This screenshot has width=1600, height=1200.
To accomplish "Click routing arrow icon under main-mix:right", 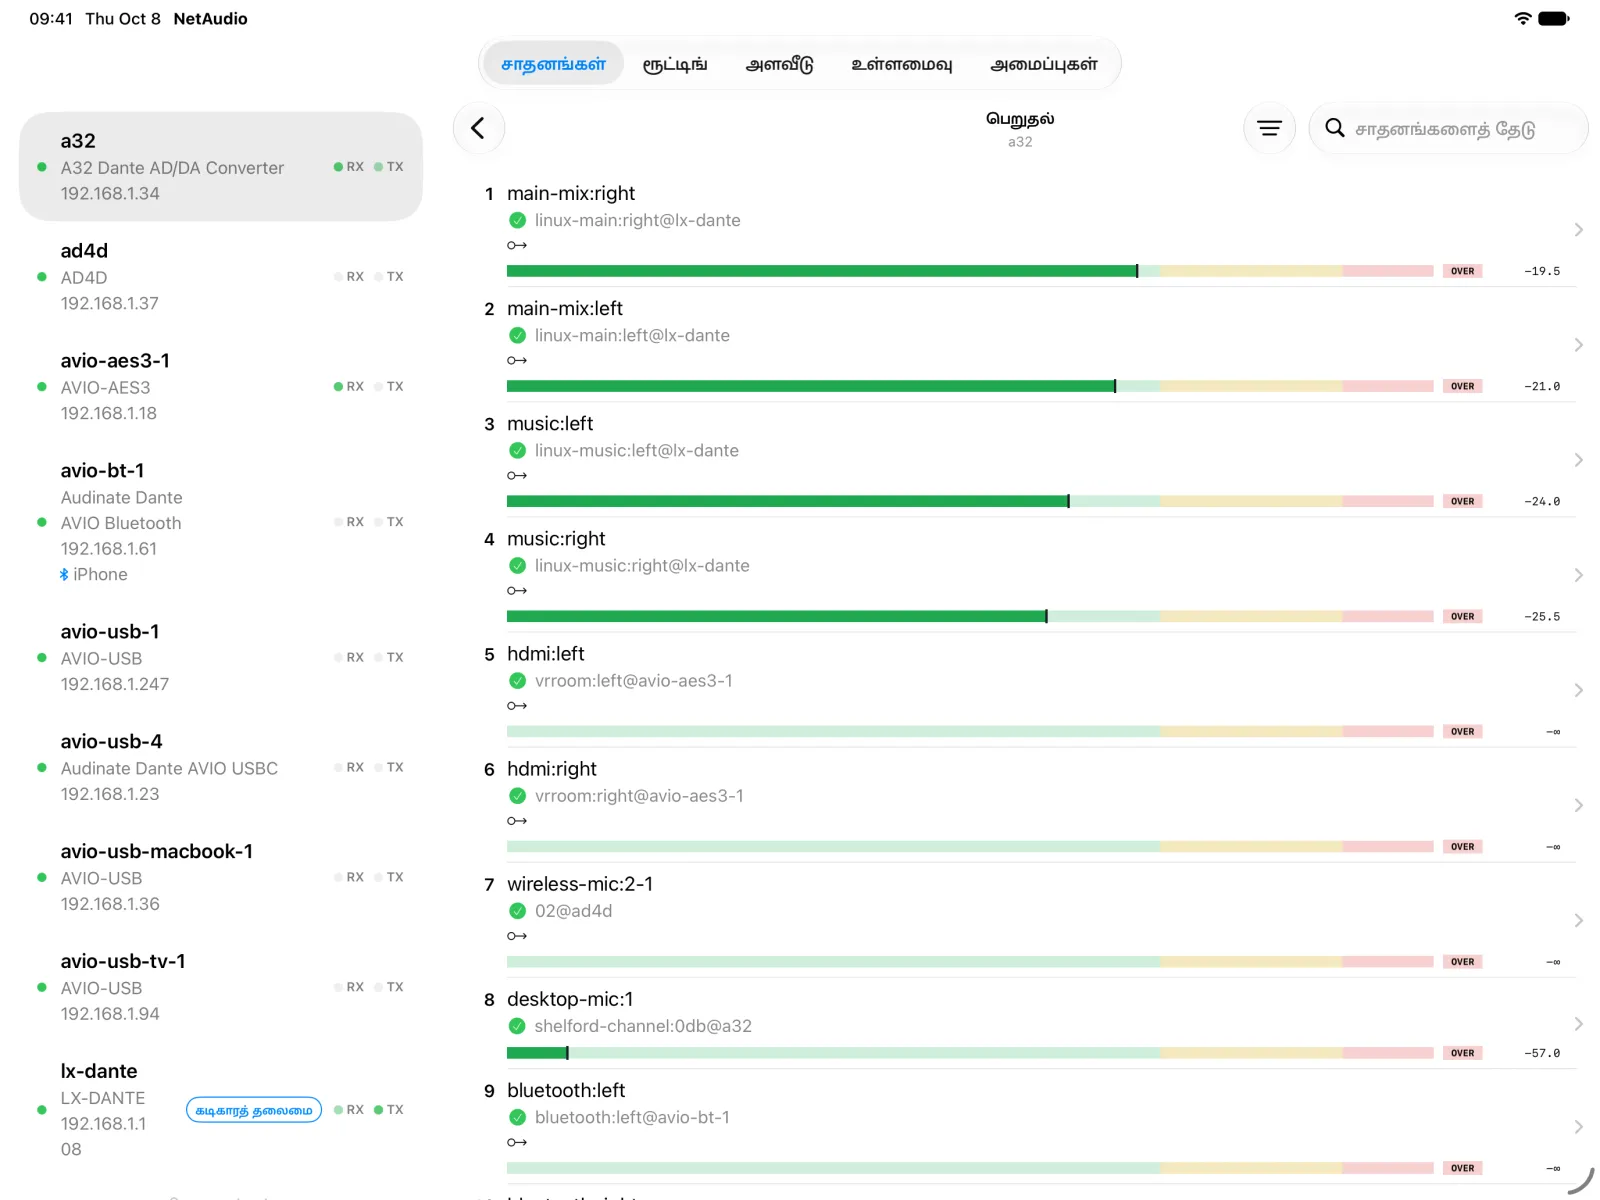I will tap(517, 245).
